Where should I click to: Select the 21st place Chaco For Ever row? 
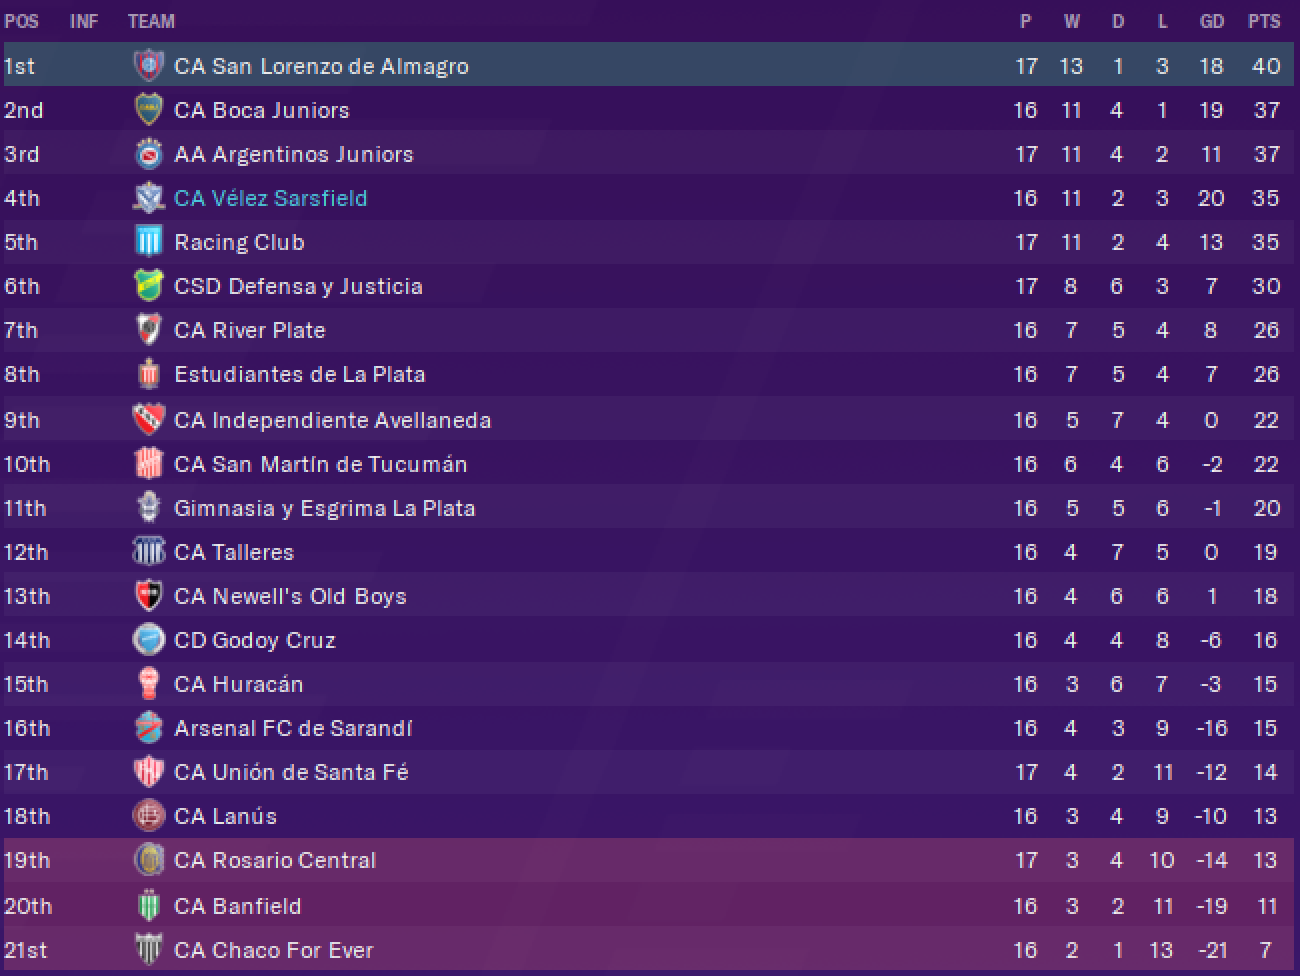[x=650, y=950]
